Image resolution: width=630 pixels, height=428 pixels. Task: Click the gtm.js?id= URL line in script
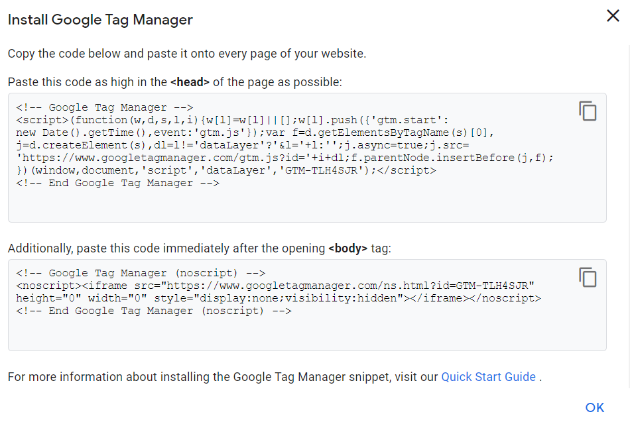pos(285,158)
